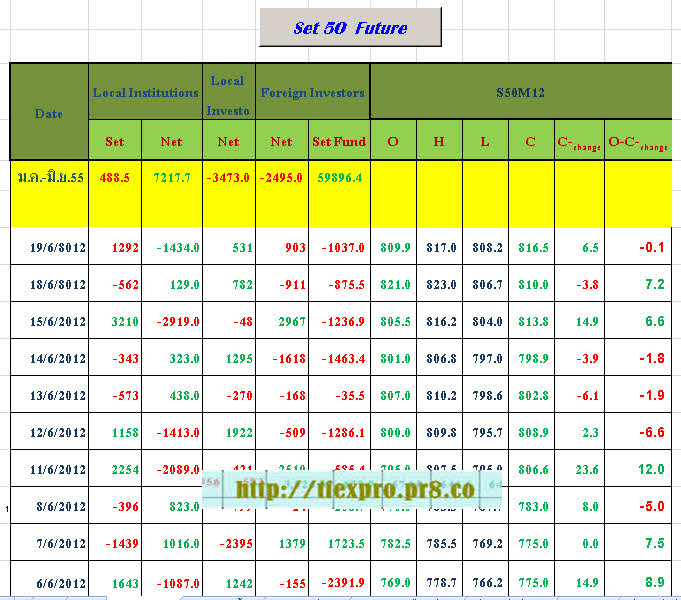Select the 14/6/2012 date cell
The height and width of the screenshot is (600, 681).
49,358
